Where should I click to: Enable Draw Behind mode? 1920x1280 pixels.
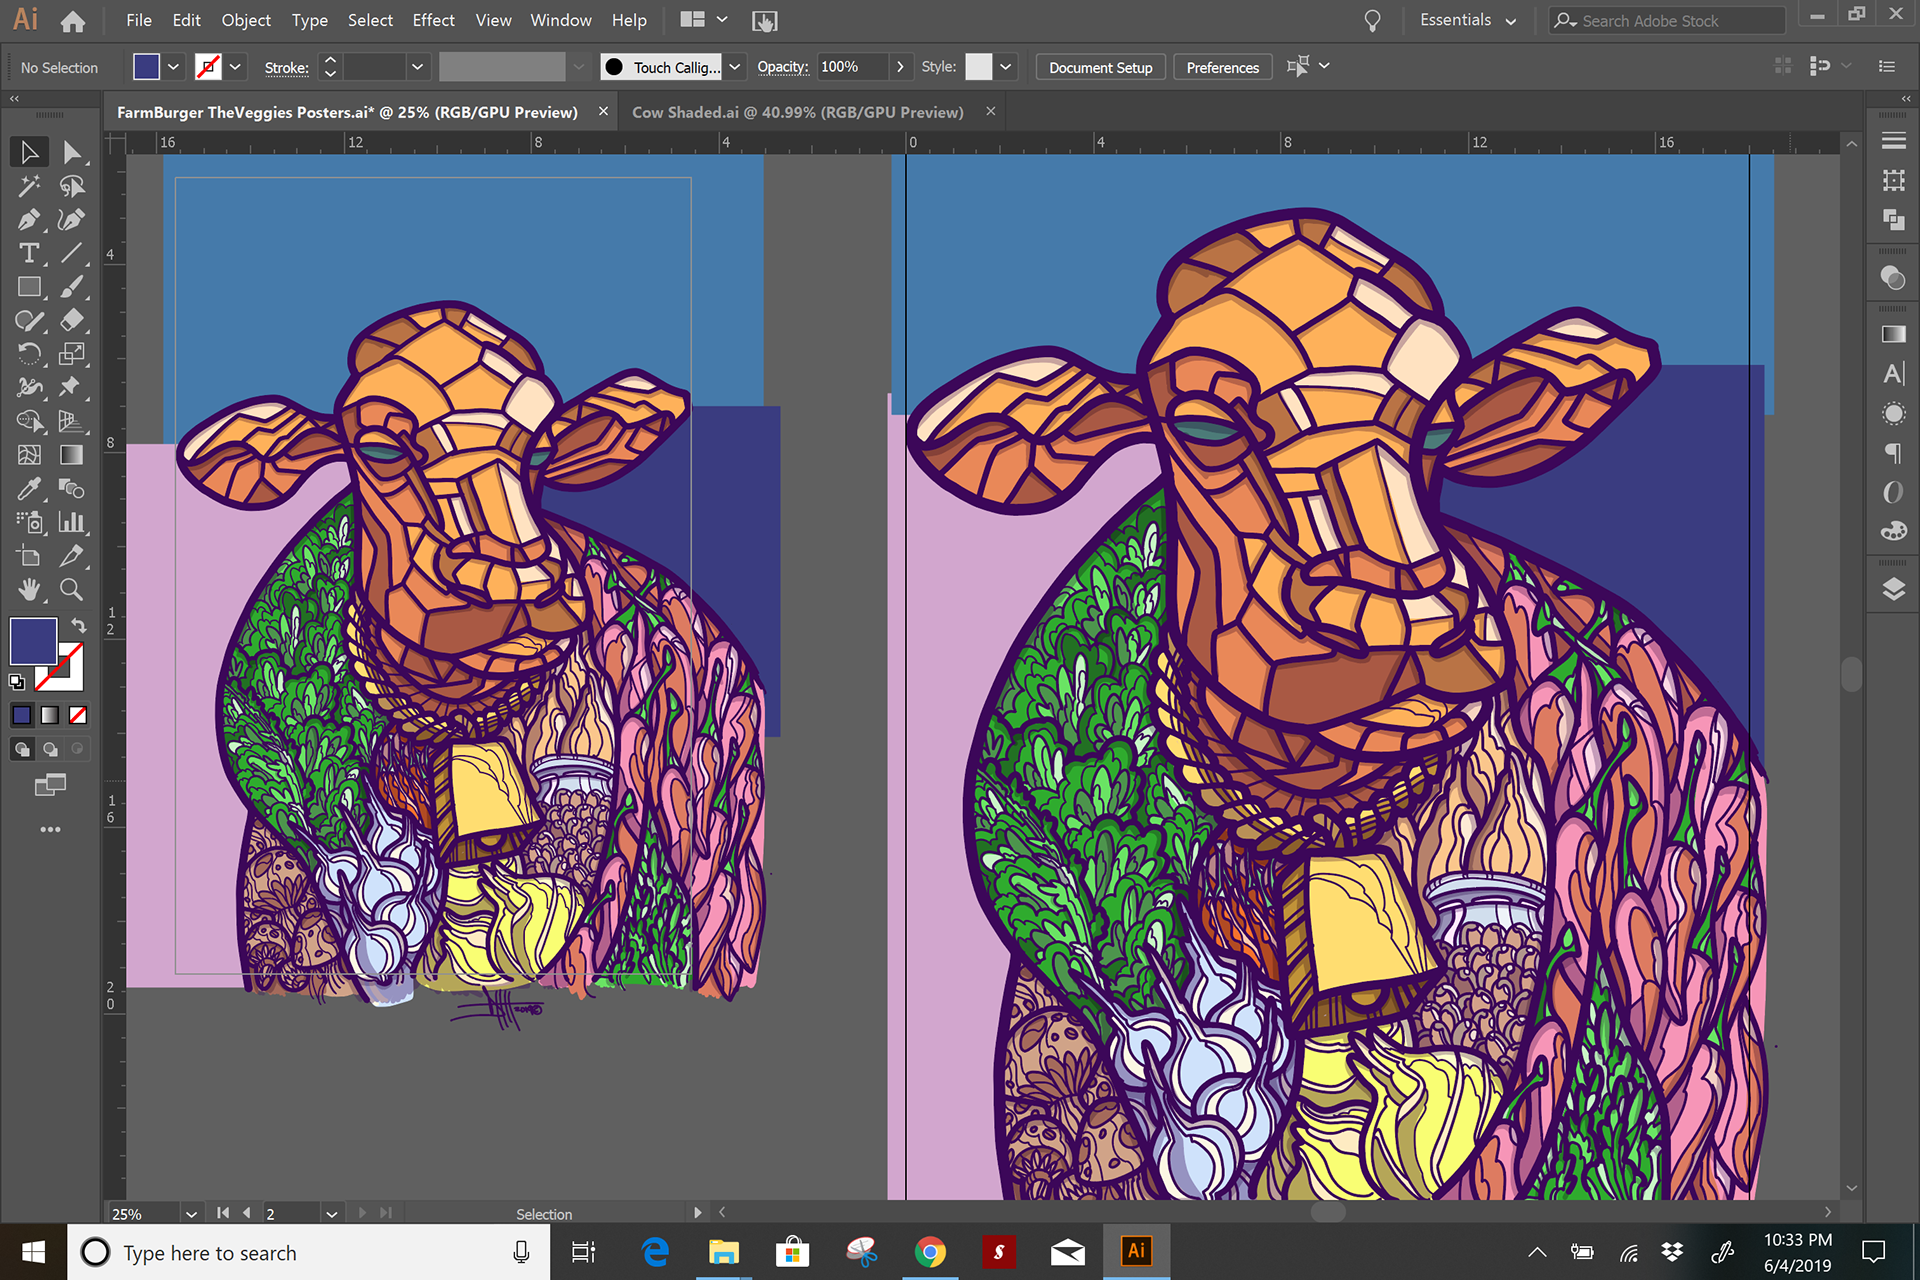(49, 749)
